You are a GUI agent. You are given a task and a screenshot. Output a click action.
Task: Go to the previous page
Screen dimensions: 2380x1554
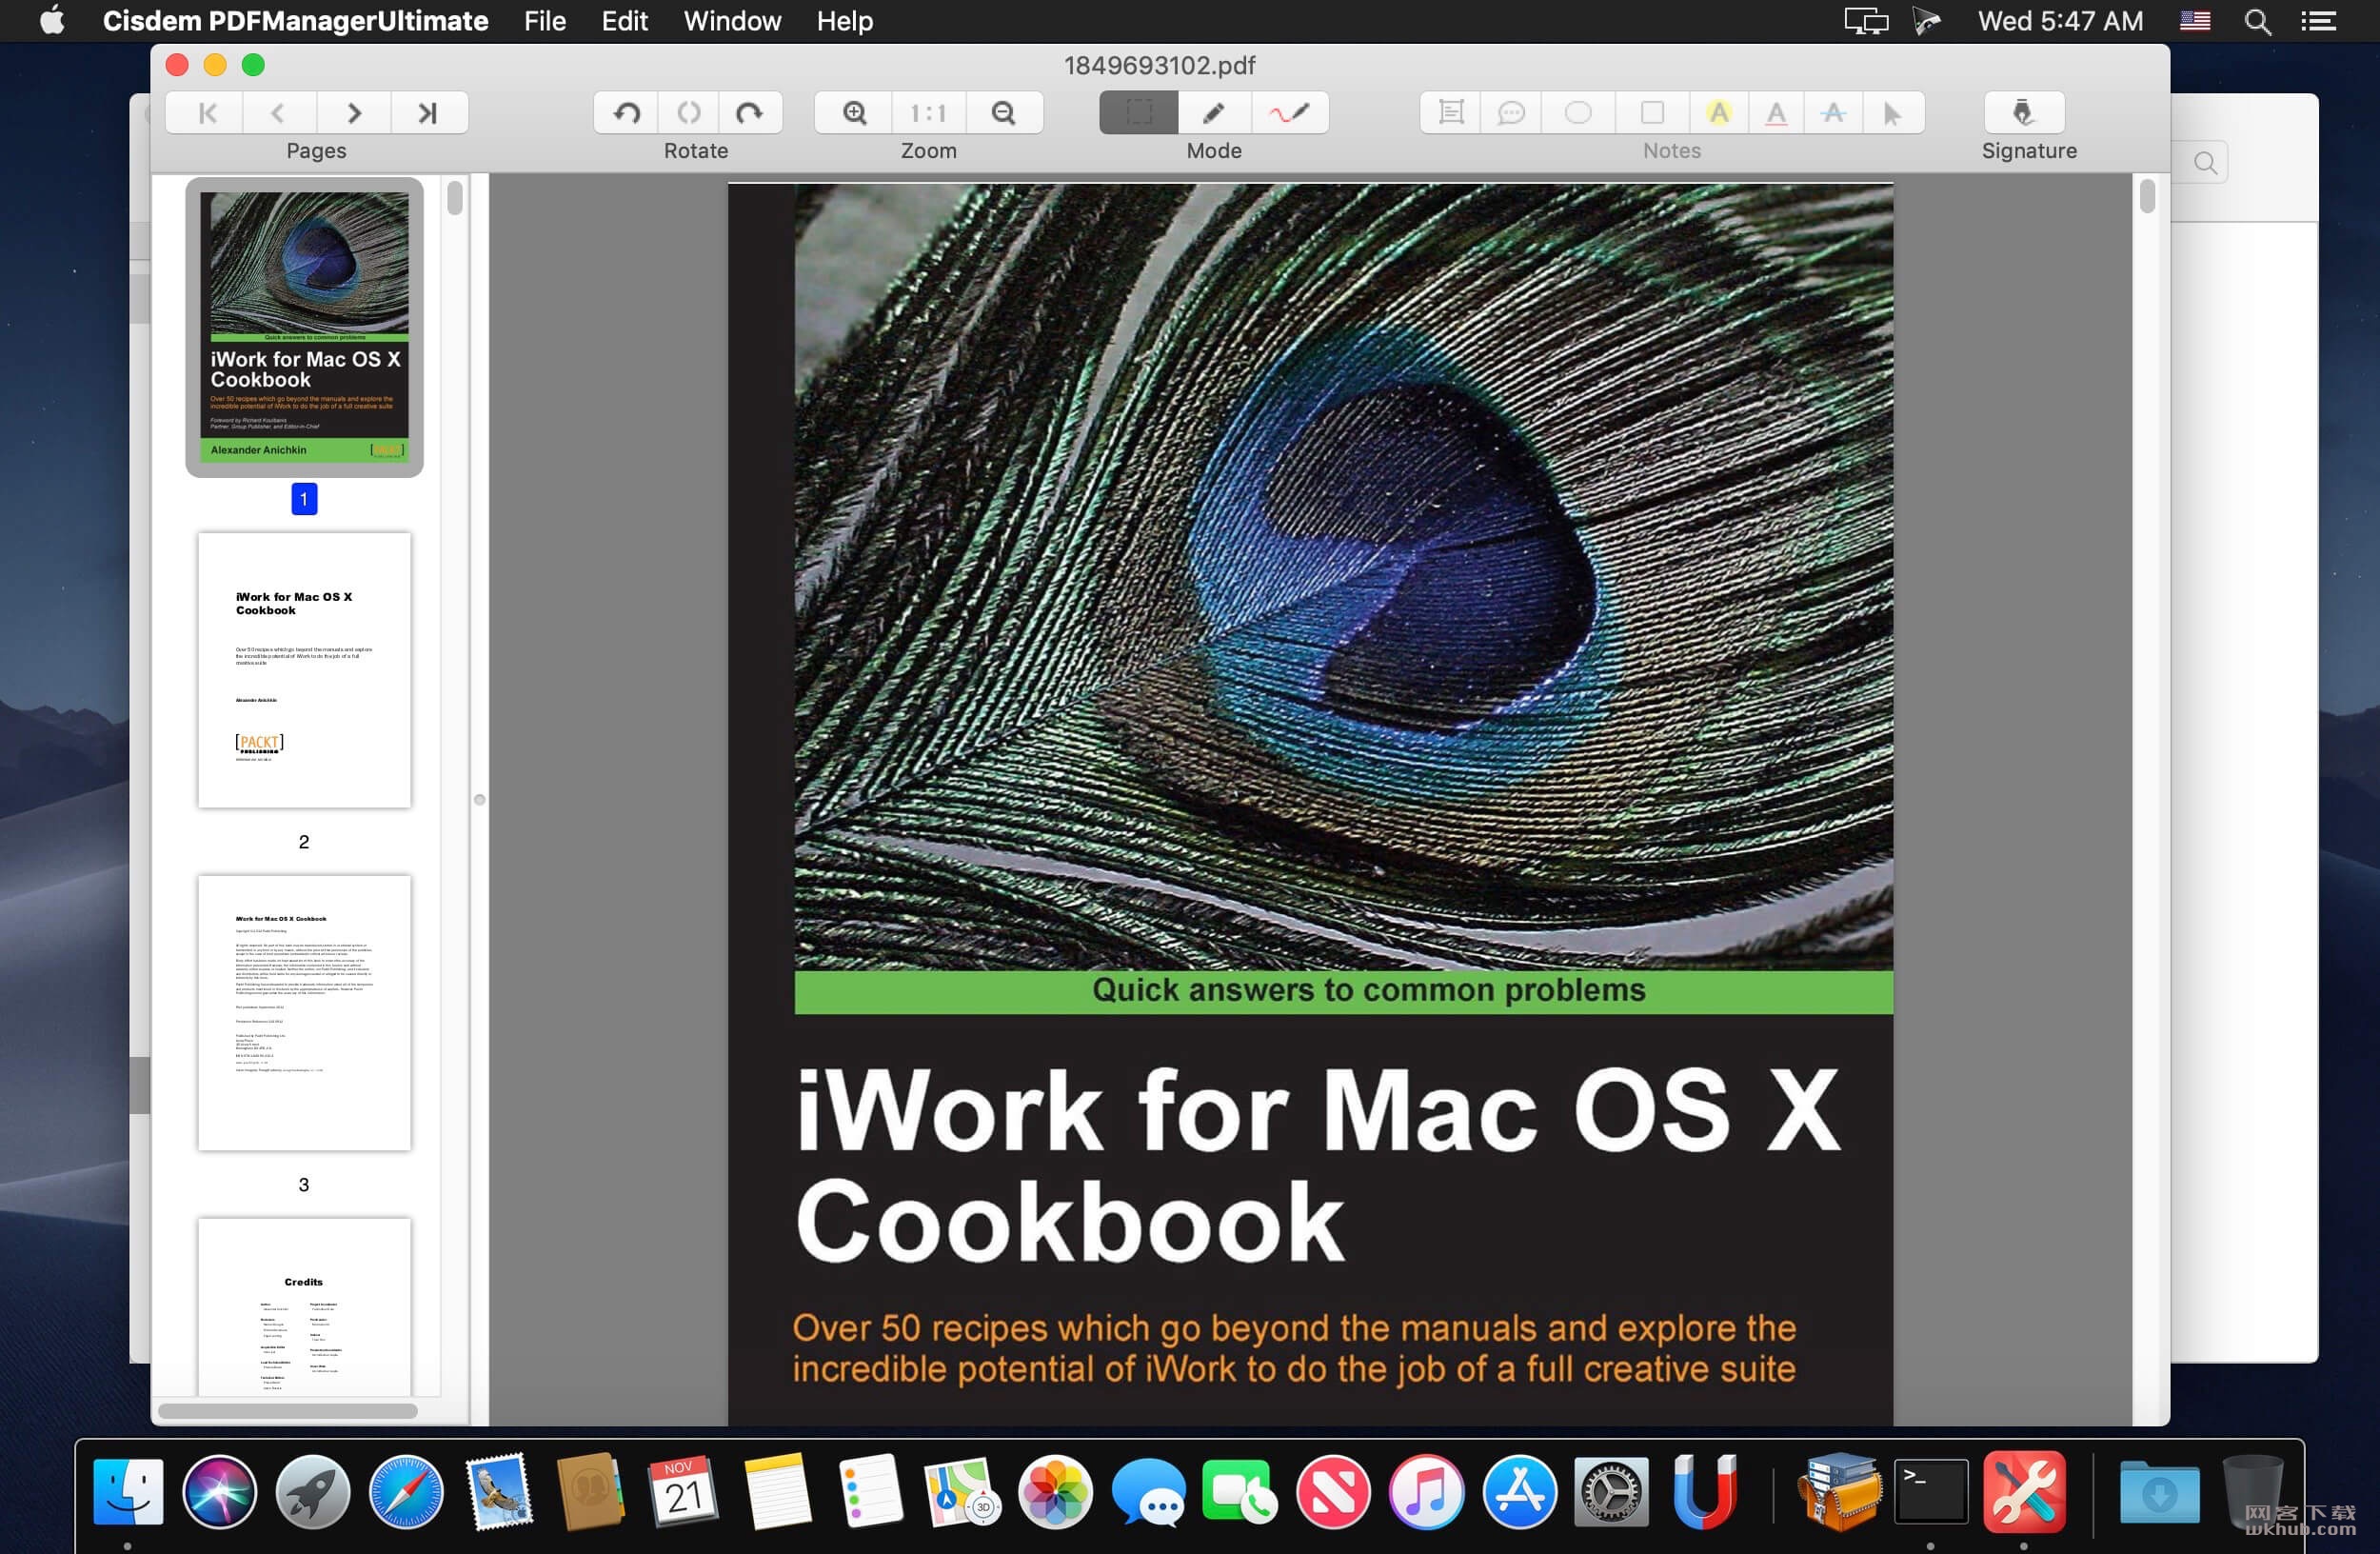pyautogui.click(x=279, y=113)
